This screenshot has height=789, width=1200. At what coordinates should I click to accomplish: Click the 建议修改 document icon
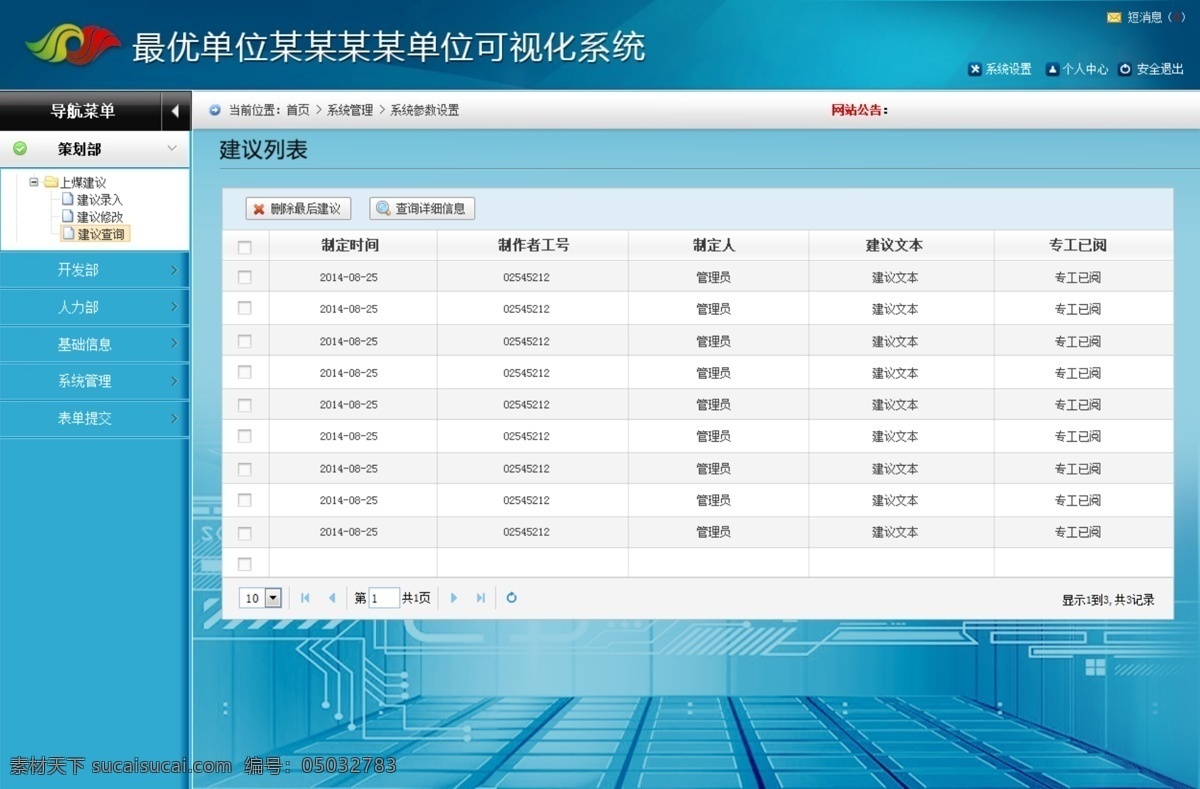click(x=68, y=216)
